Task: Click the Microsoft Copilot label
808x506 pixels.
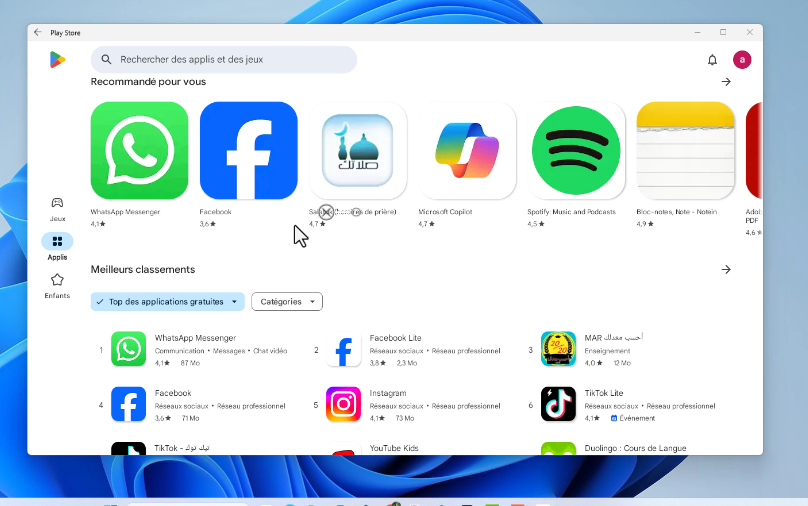Action: [x=445, y=212]
